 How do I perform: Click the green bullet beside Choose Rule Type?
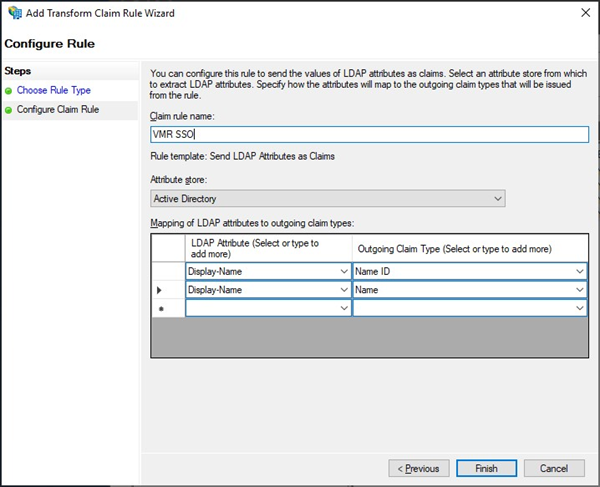(9, 90)
